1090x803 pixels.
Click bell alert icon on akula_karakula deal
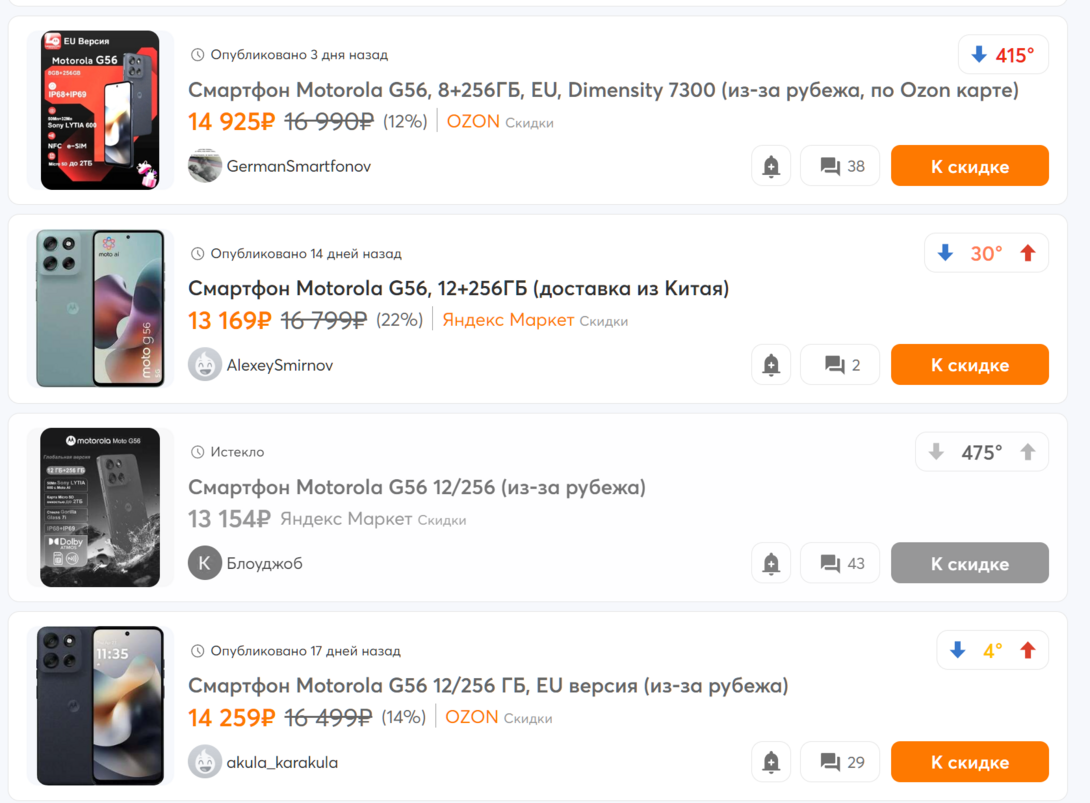[771, 762]
